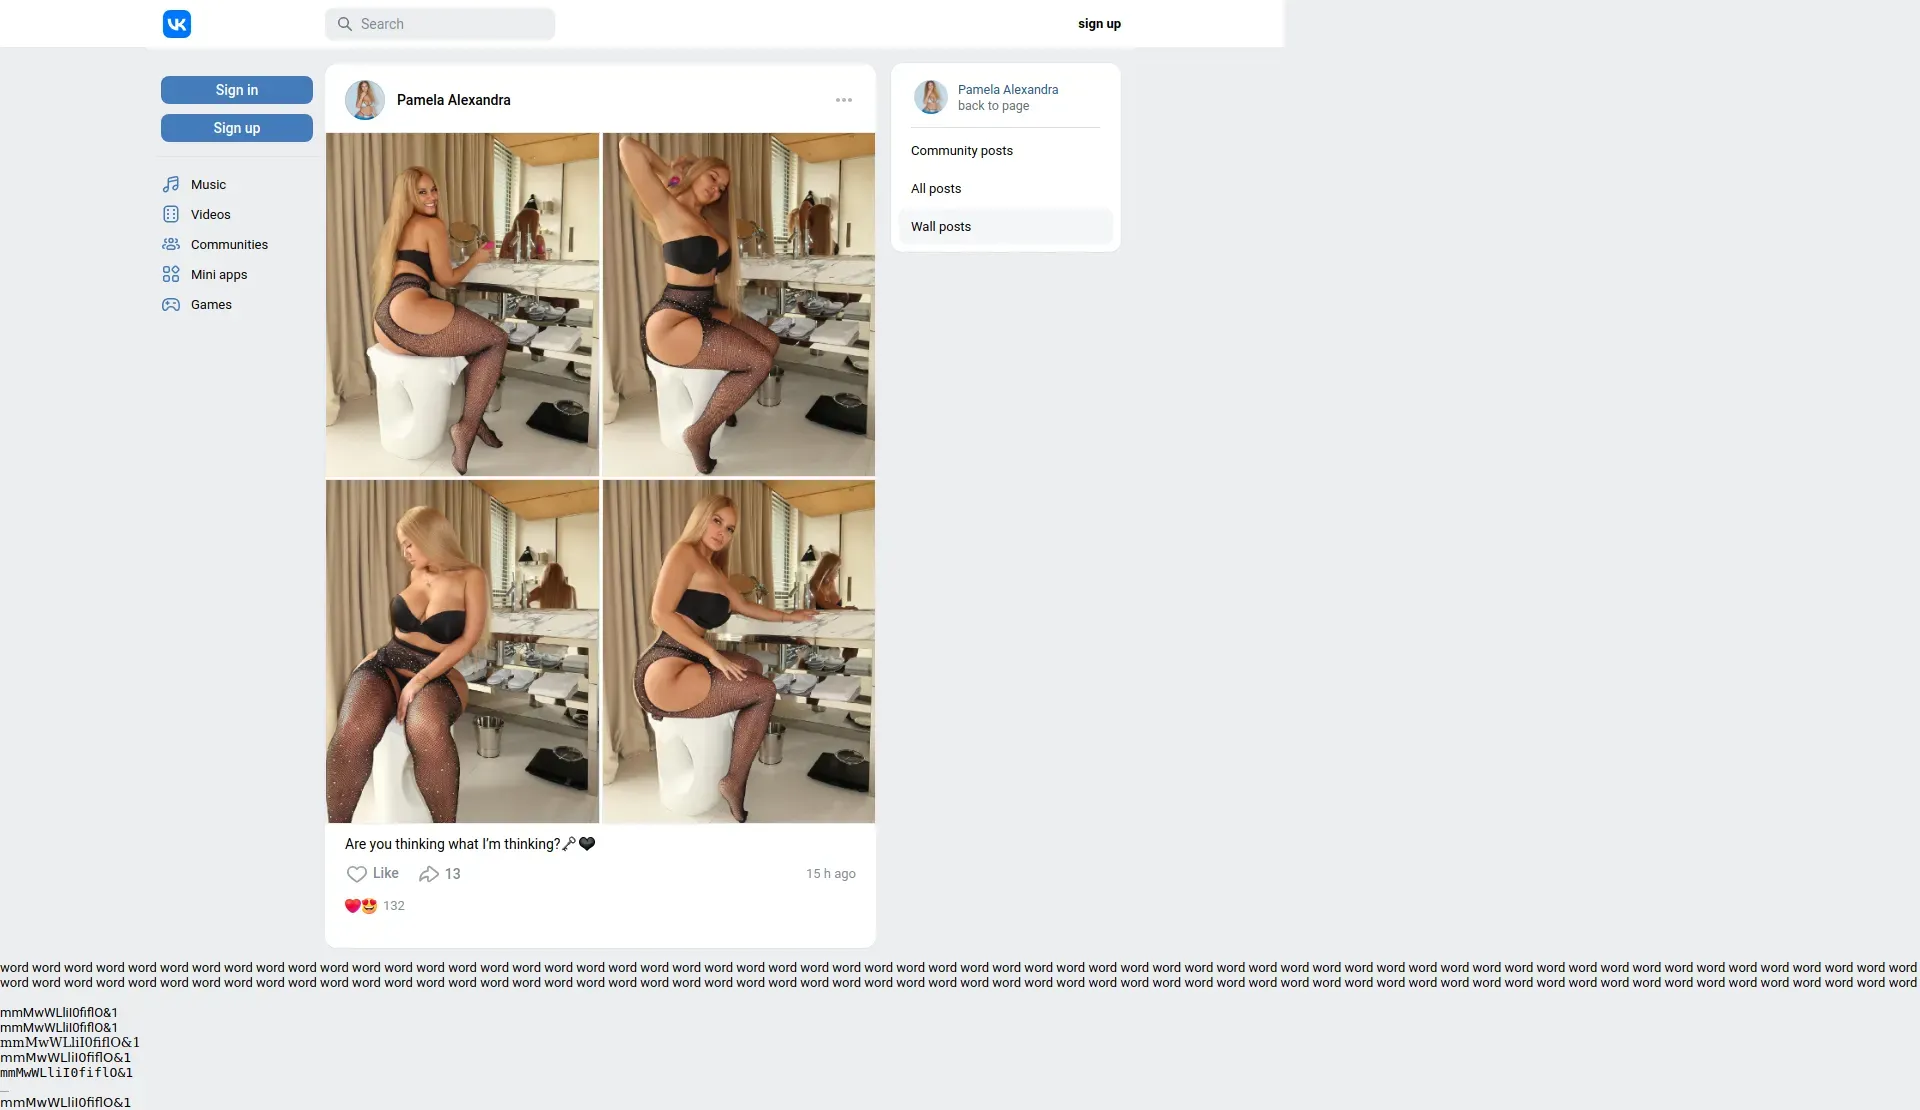Select the All posts filter
This screenshot has width=1920, height=1110.
click(936, 189)
